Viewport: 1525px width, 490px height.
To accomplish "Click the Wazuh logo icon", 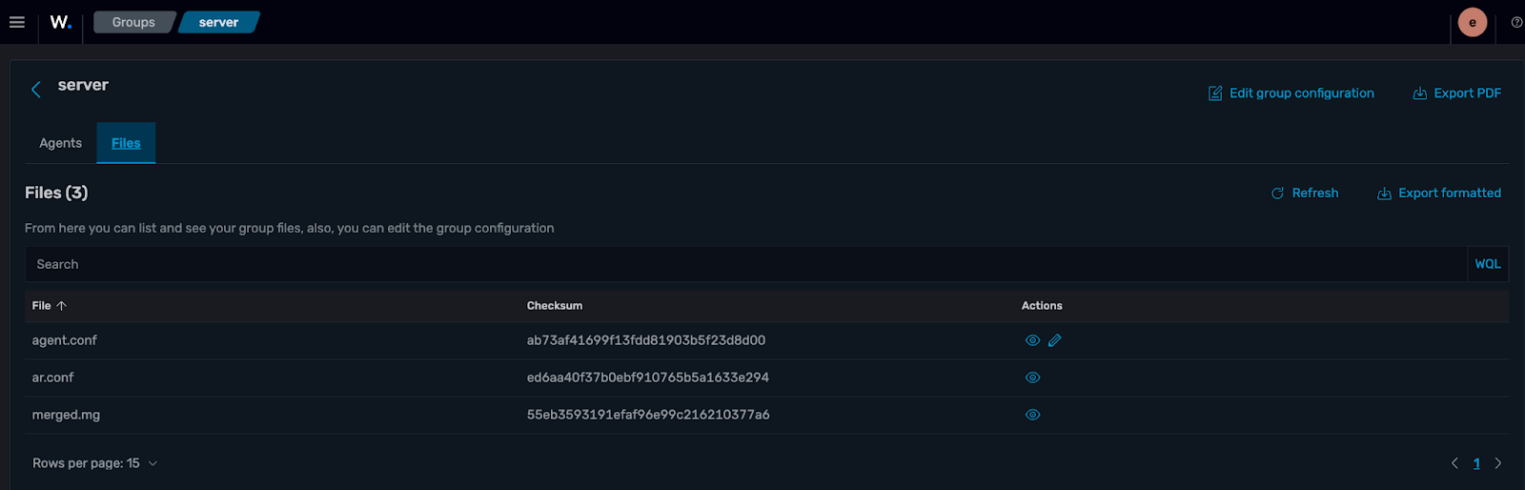I will point(61,22).
